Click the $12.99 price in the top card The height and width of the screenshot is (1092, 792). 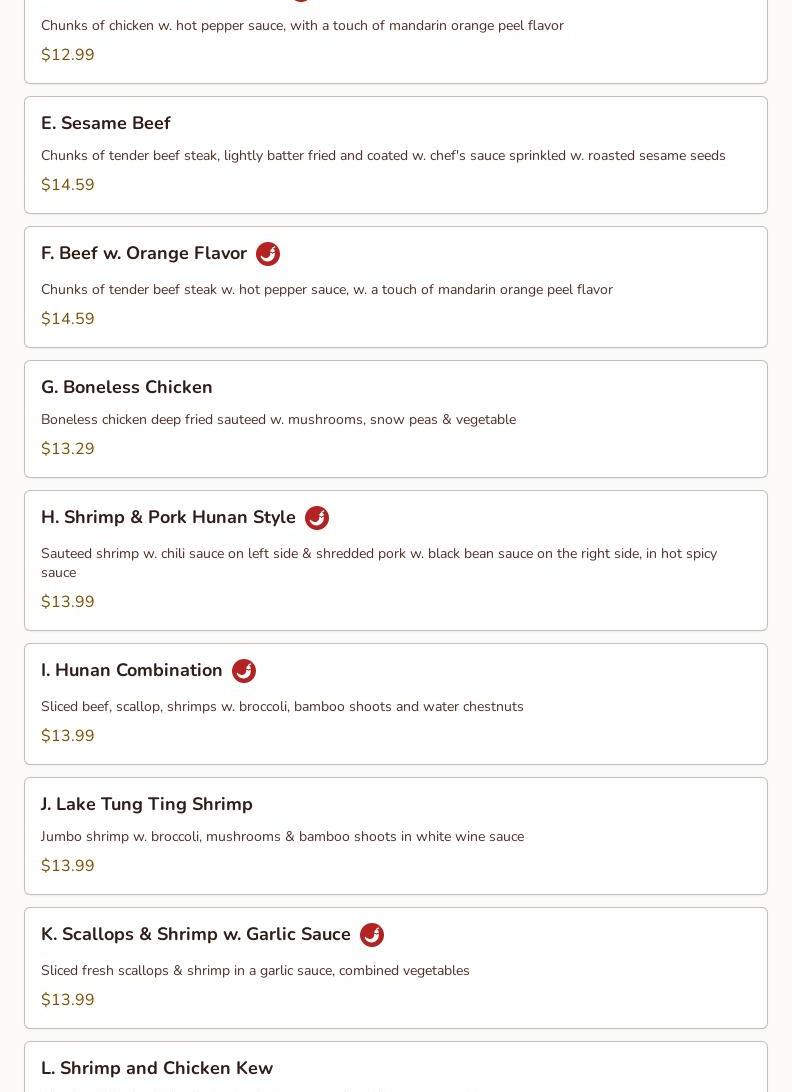pyautogui.click(x=68, y=54)
